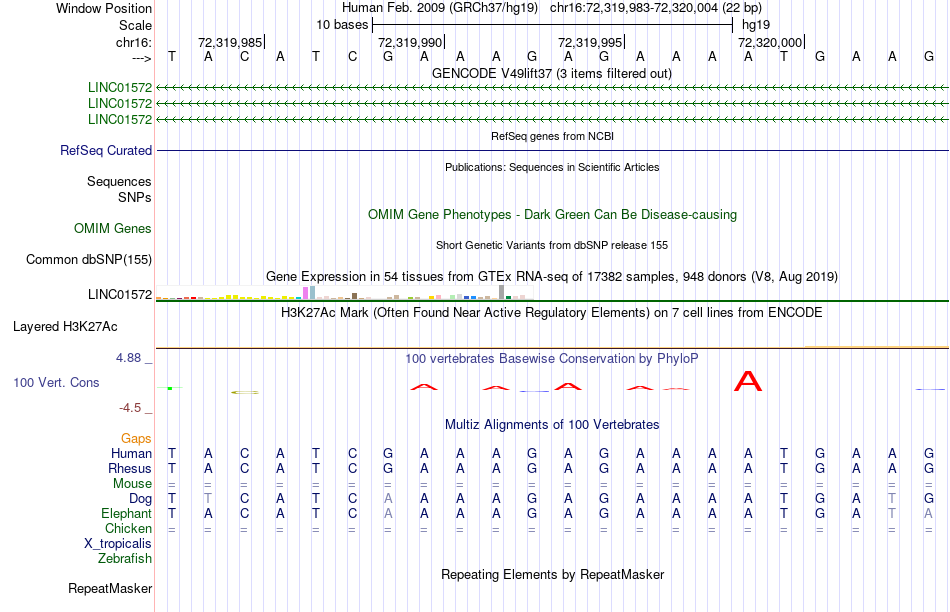Open 100 vertebrates Basewise Conservation by PhyloP title

[552, 359]
